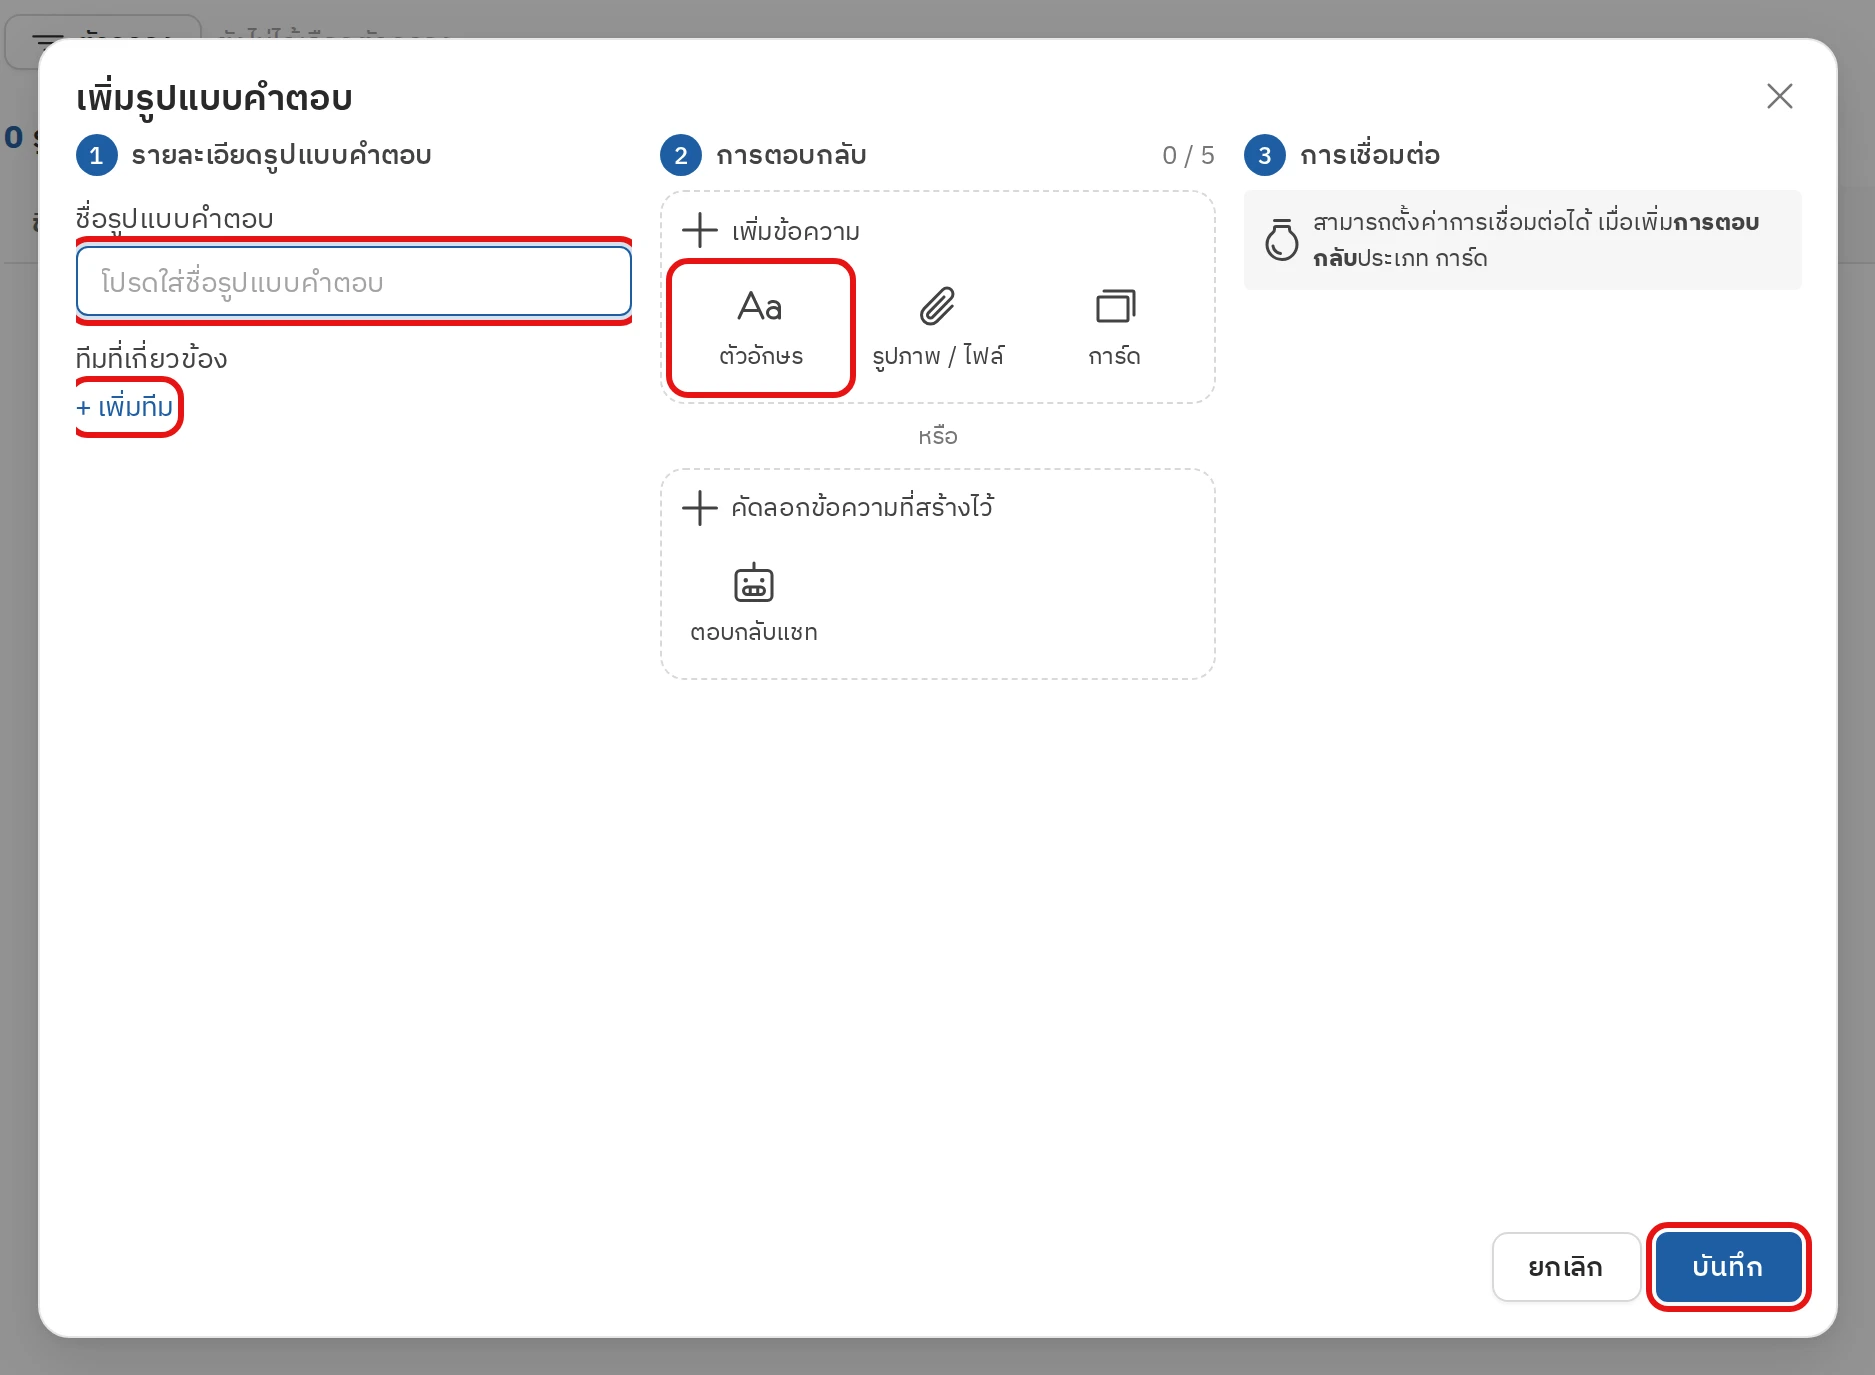This screenshot has height=1375, width=1875.
Task: Click the หรือ separator text
Action: pyautogui.click(x=937, y=436)
